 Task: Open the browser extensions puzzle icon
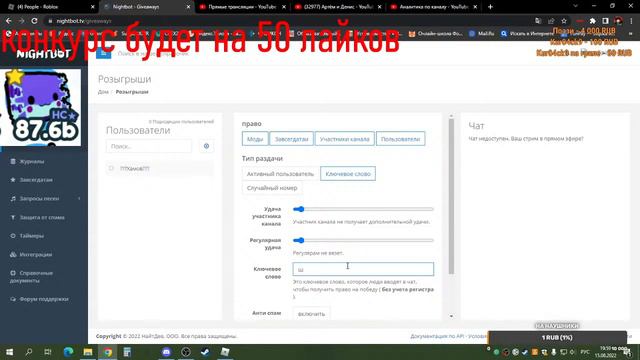click(593, 20)
